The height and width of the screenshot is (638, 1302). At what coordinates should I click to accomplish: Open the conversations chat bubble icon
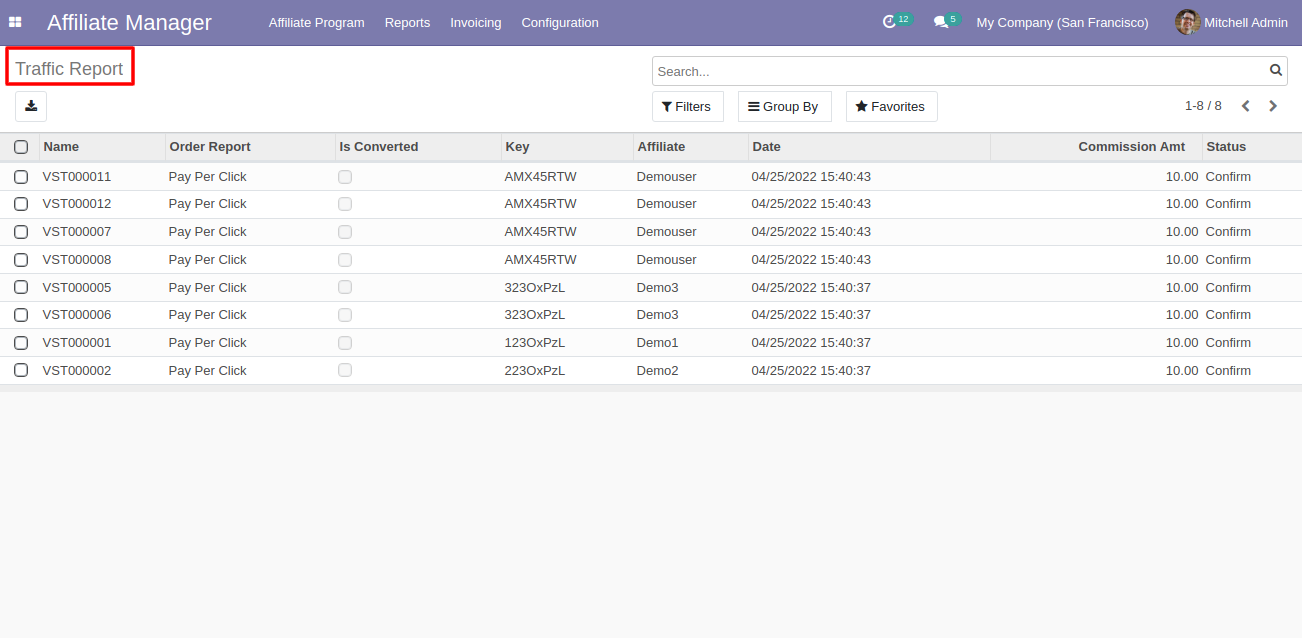coord(940,22)
